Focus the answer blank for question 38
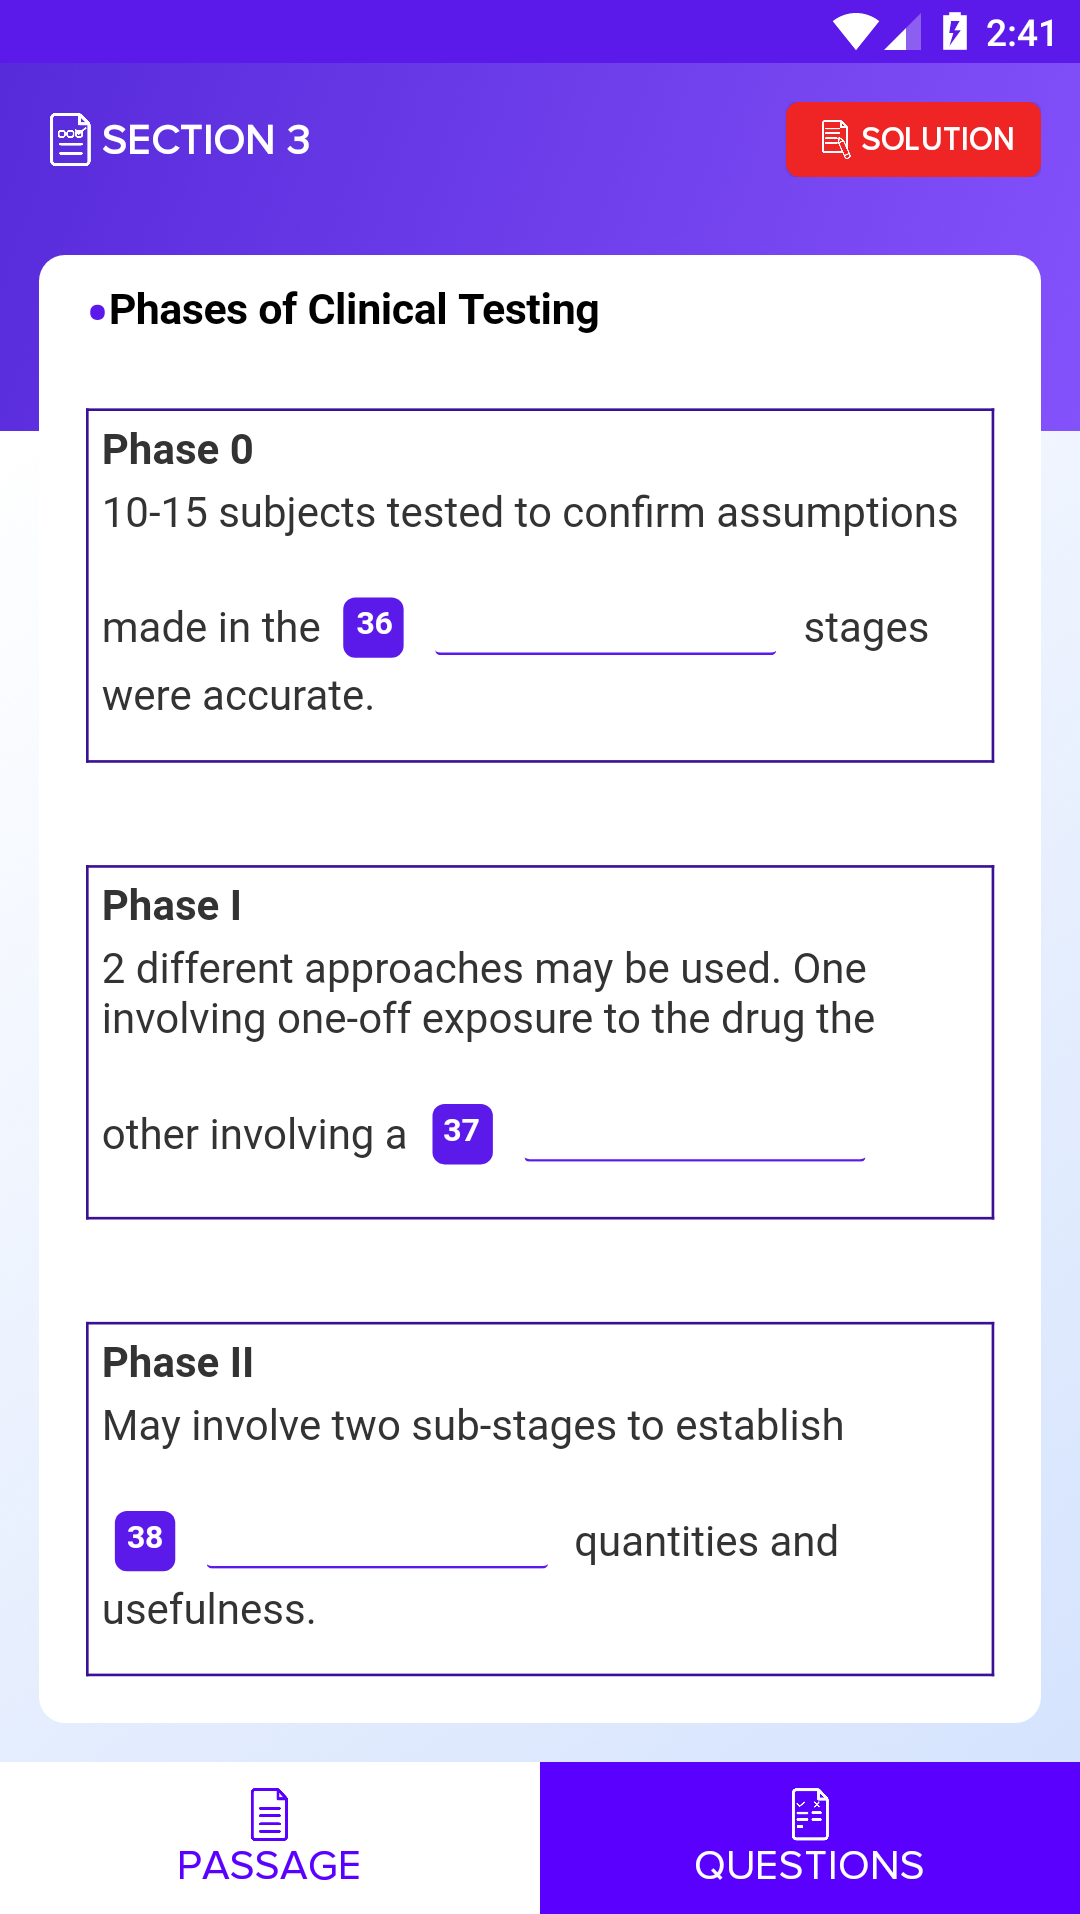The height and width of the screenshot is (1914, 1080). pos(377,1545)
